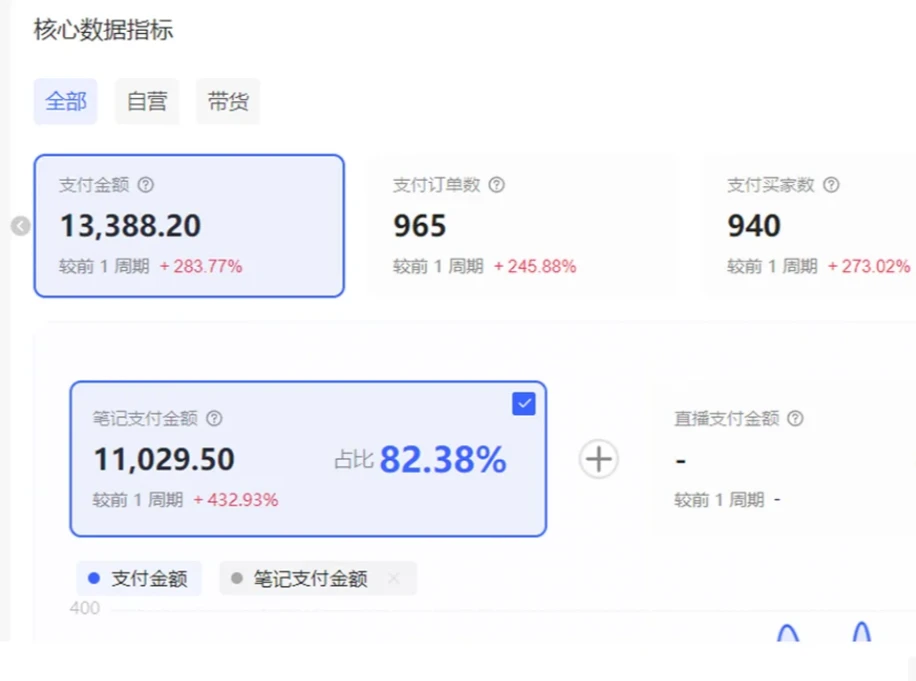916x681 pixels.
Task: Remove 笔记支付金额 legend tag with its X icon
Action: coord(394,578)
